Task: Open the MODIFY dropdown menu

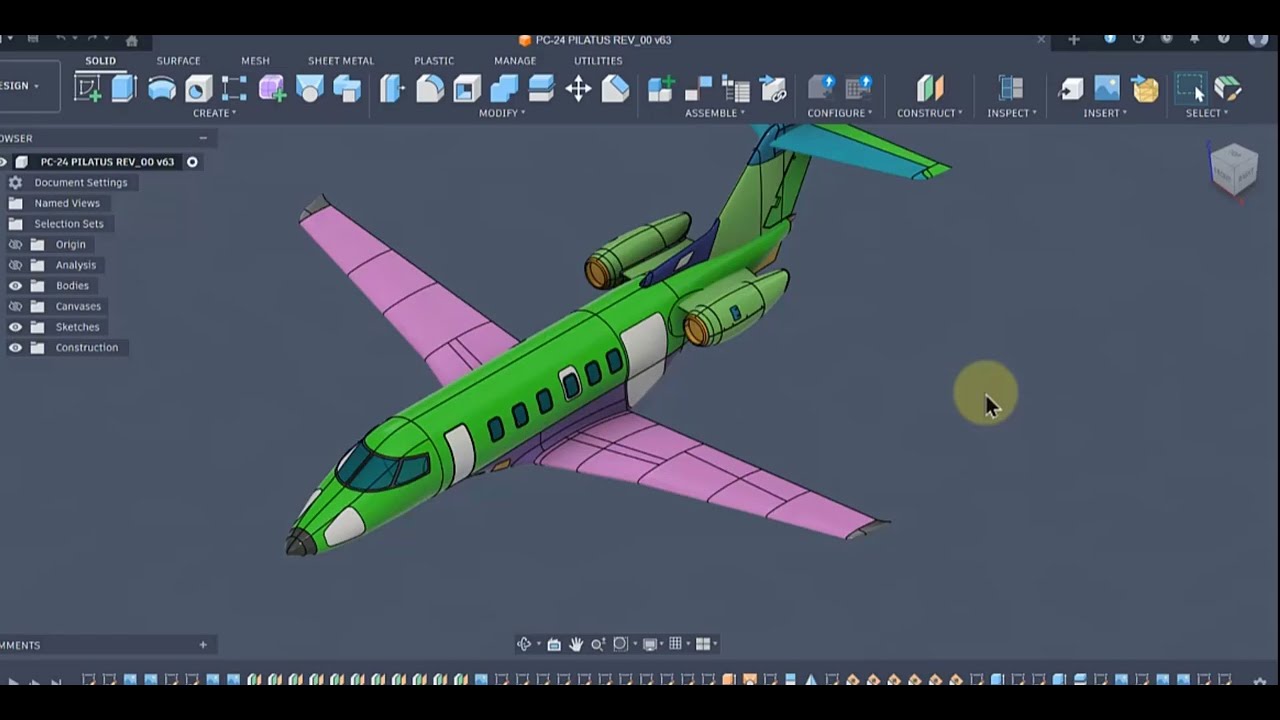Action: click(x=502, y=113)
